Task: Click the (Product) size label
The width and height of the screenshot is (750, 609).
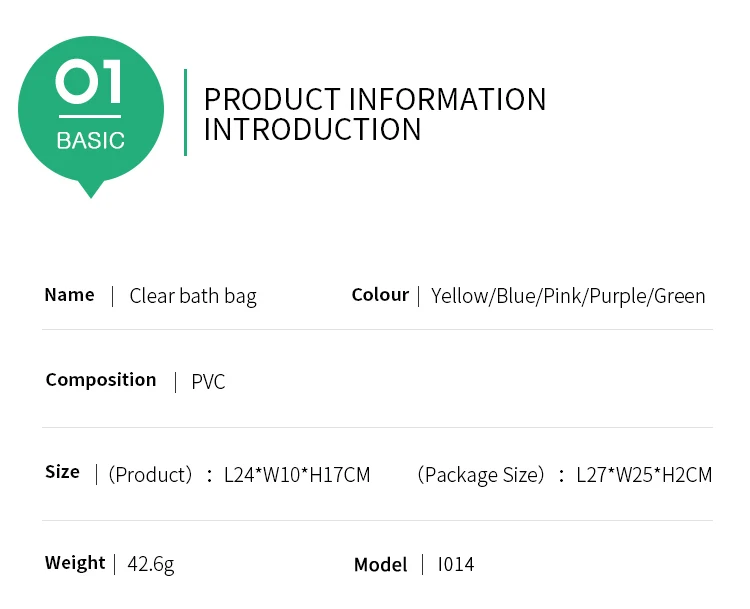Action: [150, 475]
